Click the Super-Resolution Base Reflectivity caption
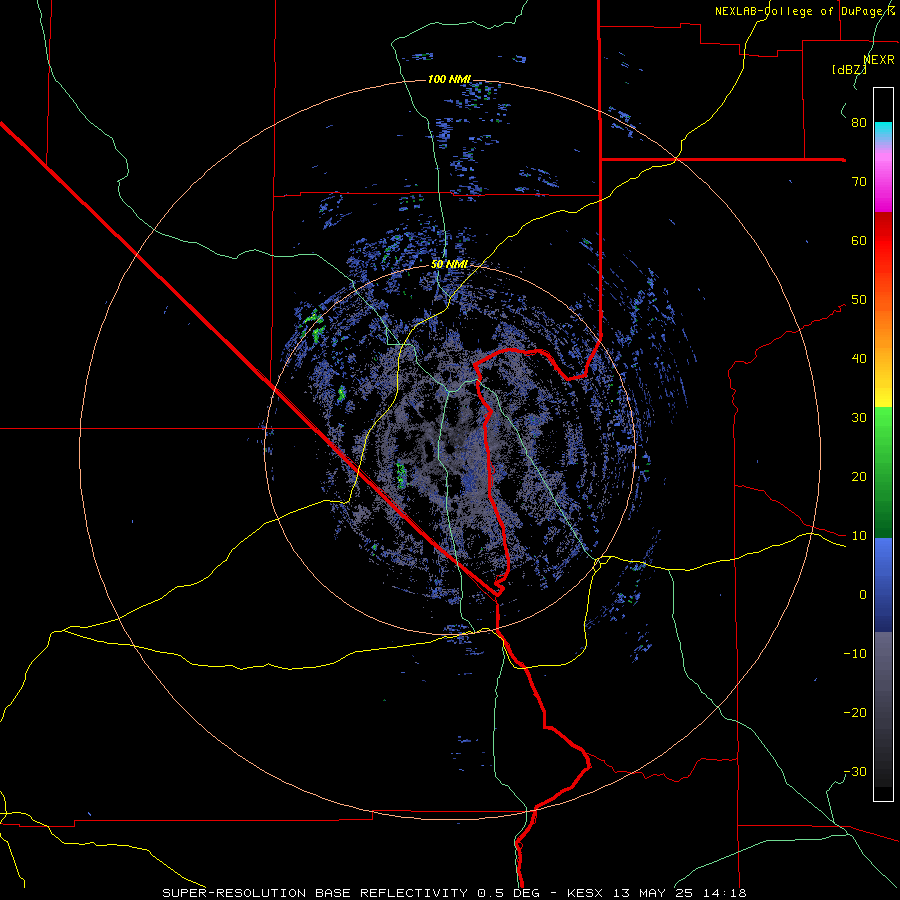Screen dimensions: 900x900 [x=455, y=893]
